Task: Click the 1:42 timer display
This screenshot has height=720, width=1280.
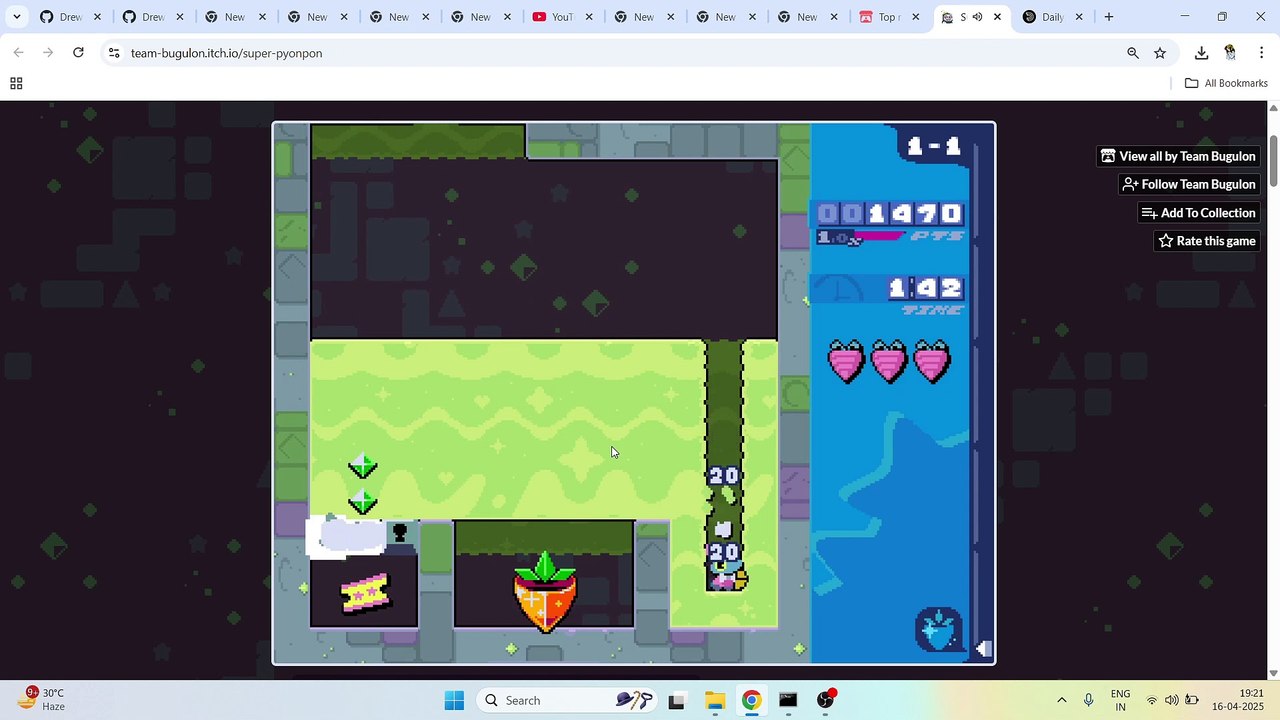Action: (925, 288)
